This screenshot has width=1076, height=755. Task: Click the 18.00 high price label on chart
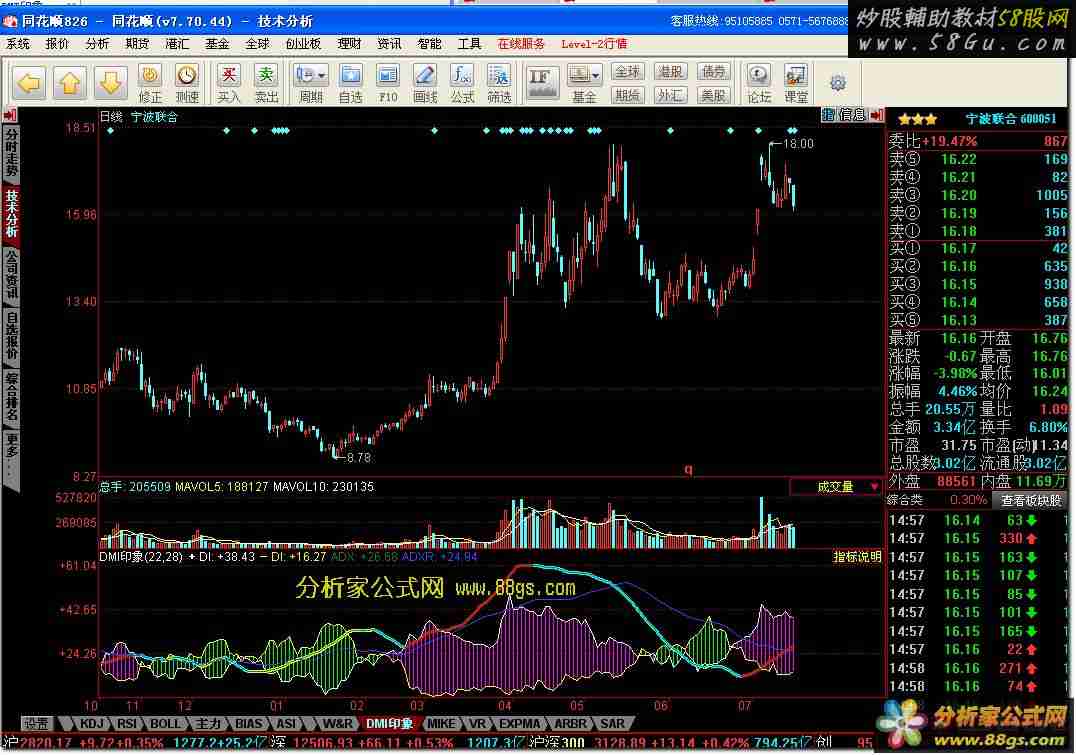point(798,143)
